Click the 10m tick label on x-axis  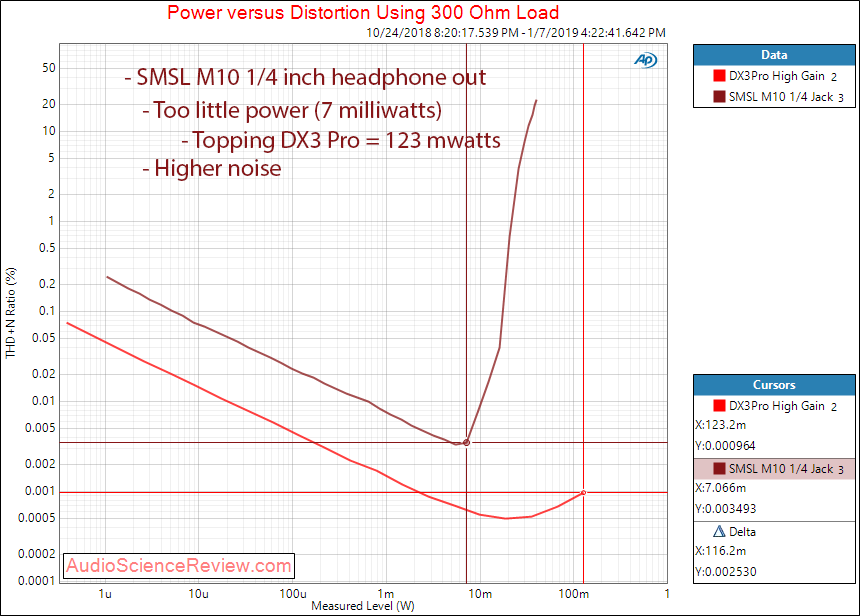click(480, 594)
